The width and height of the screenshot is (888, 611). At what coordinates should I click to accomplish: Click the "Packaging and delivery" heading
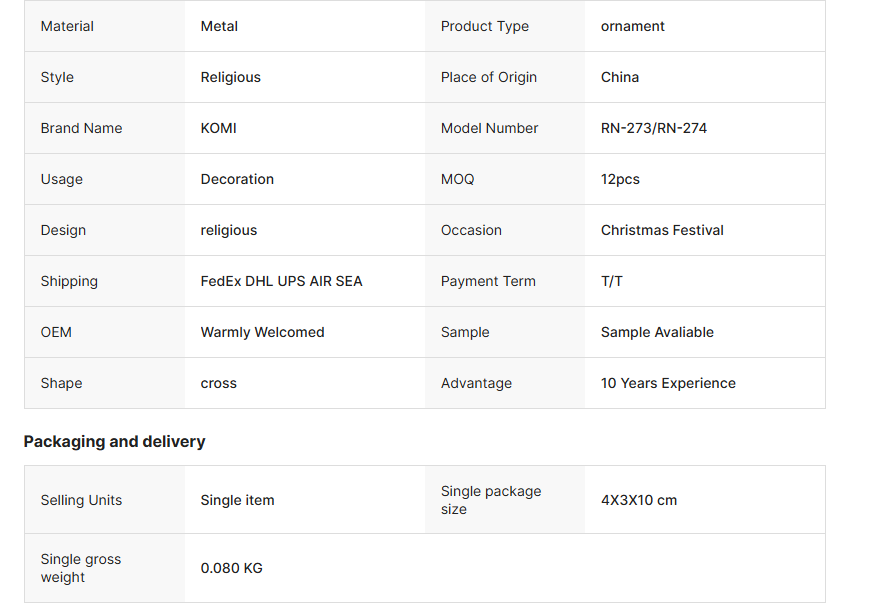click(x=114, y=441)
